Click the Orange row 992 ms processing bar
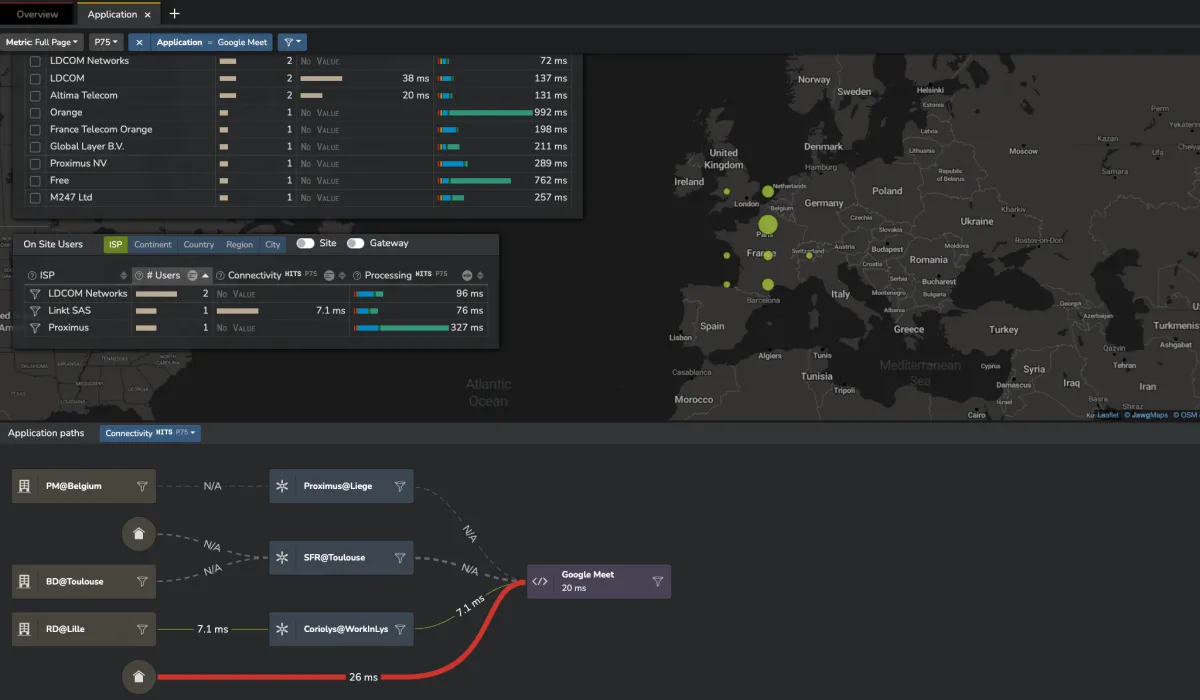 485,113
